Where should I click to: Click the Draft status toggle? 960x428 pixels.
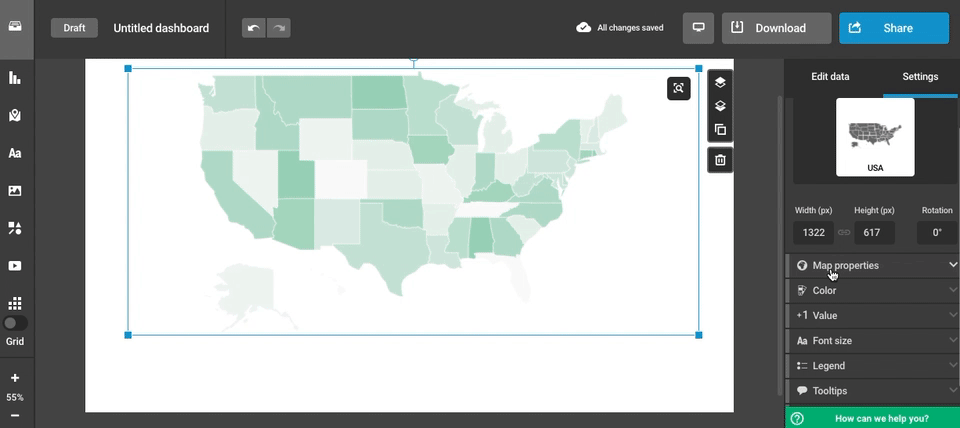74,28
